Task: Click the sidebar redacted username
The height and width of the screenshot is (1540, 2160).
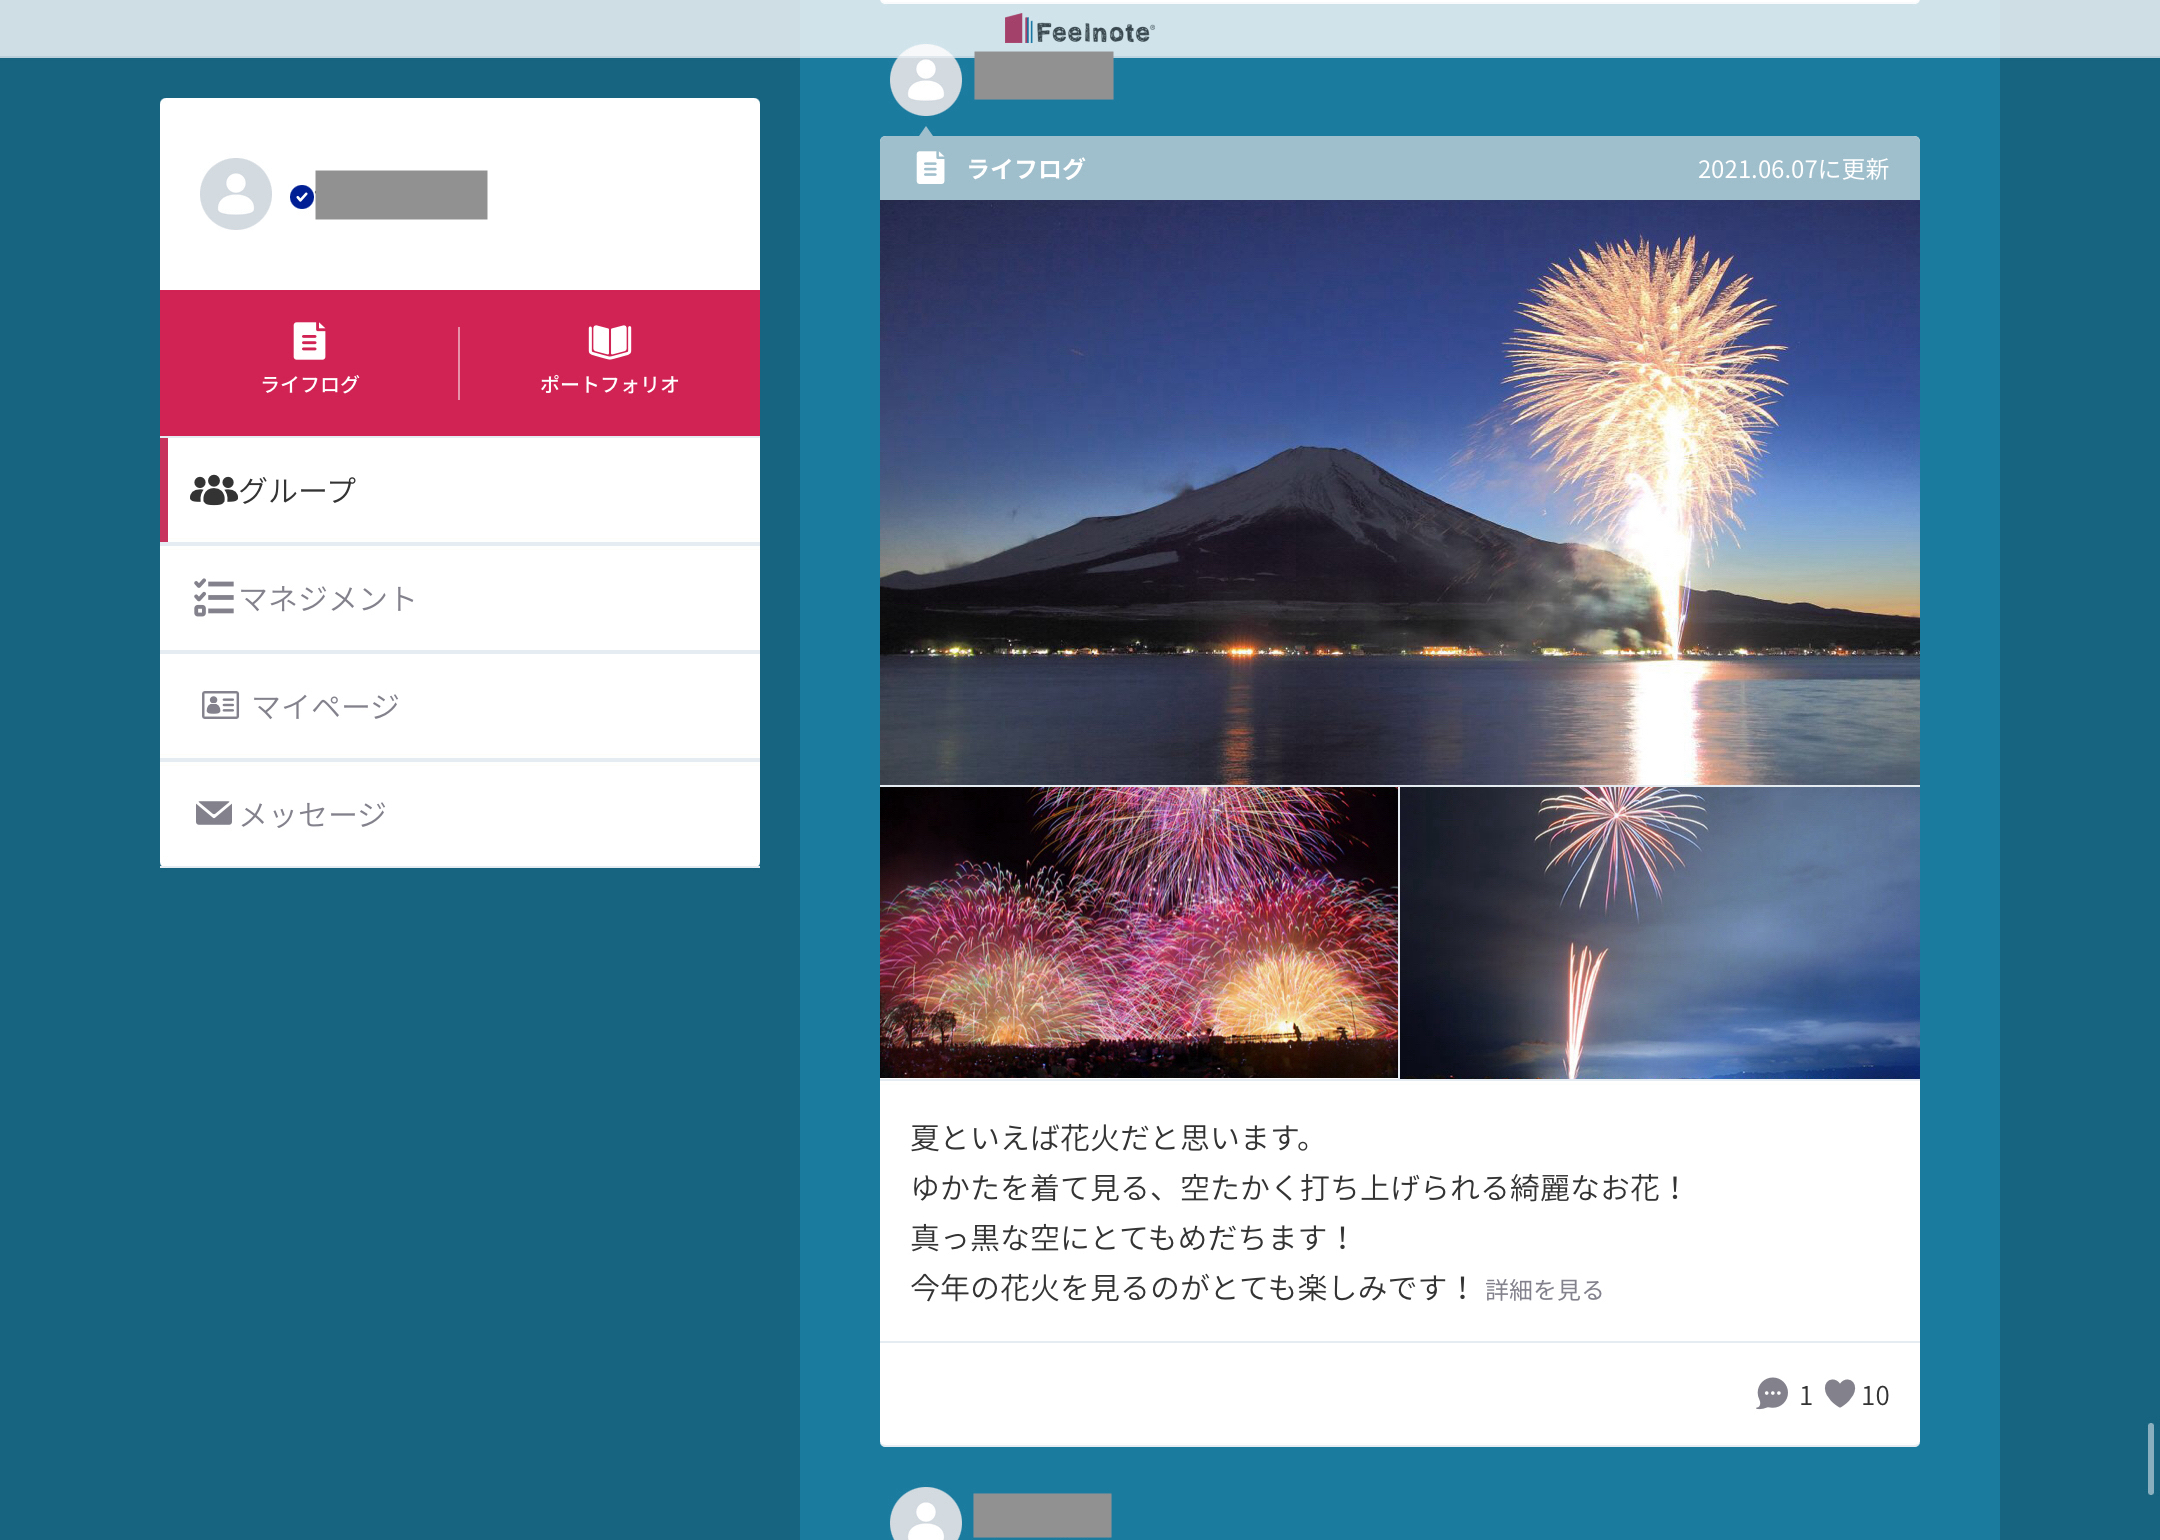Action: coord(401,195)
